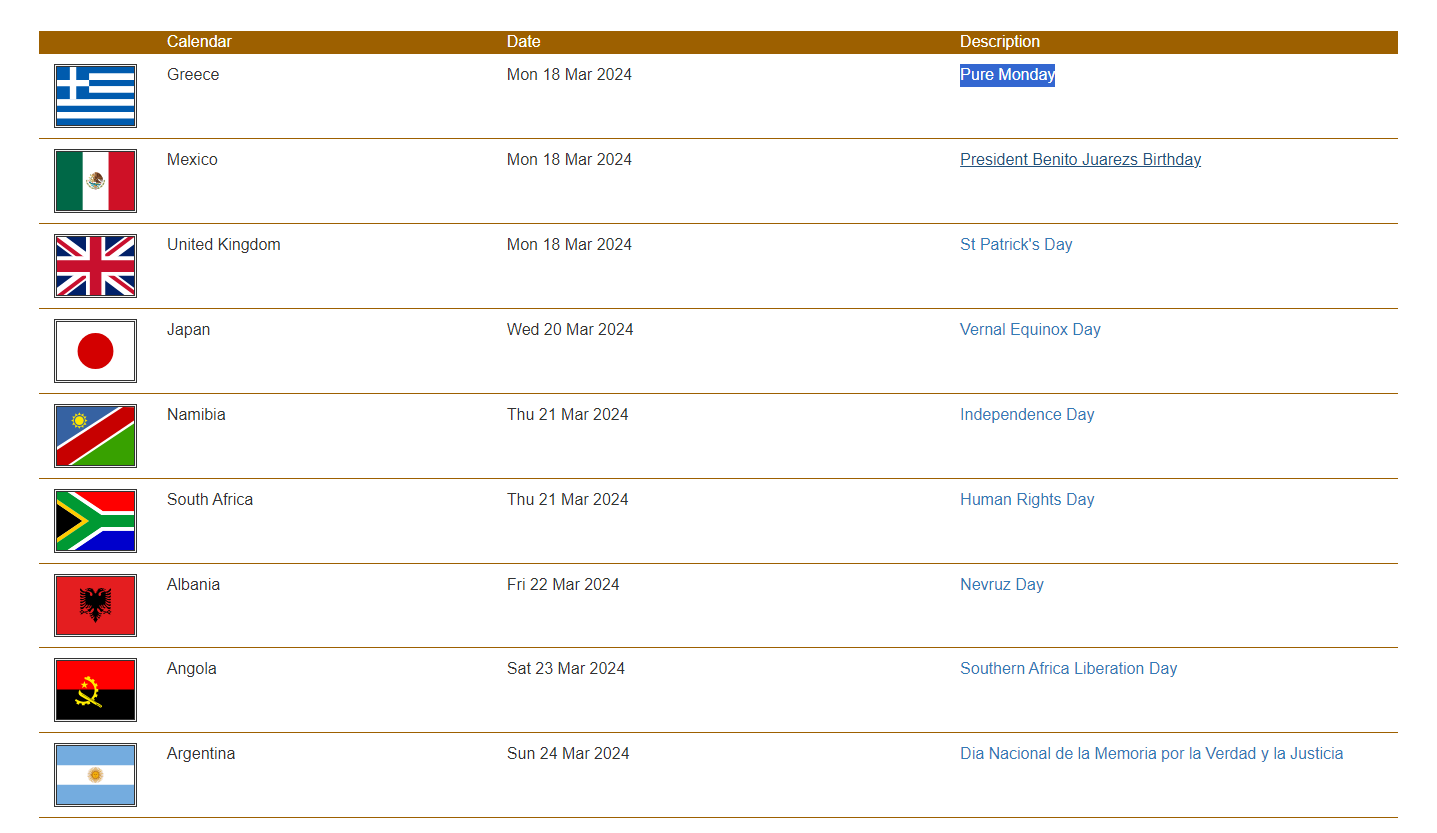This screenshot has height=833, width=1437.
Task: Click the Greece flag icon
Action: [95, 96]
